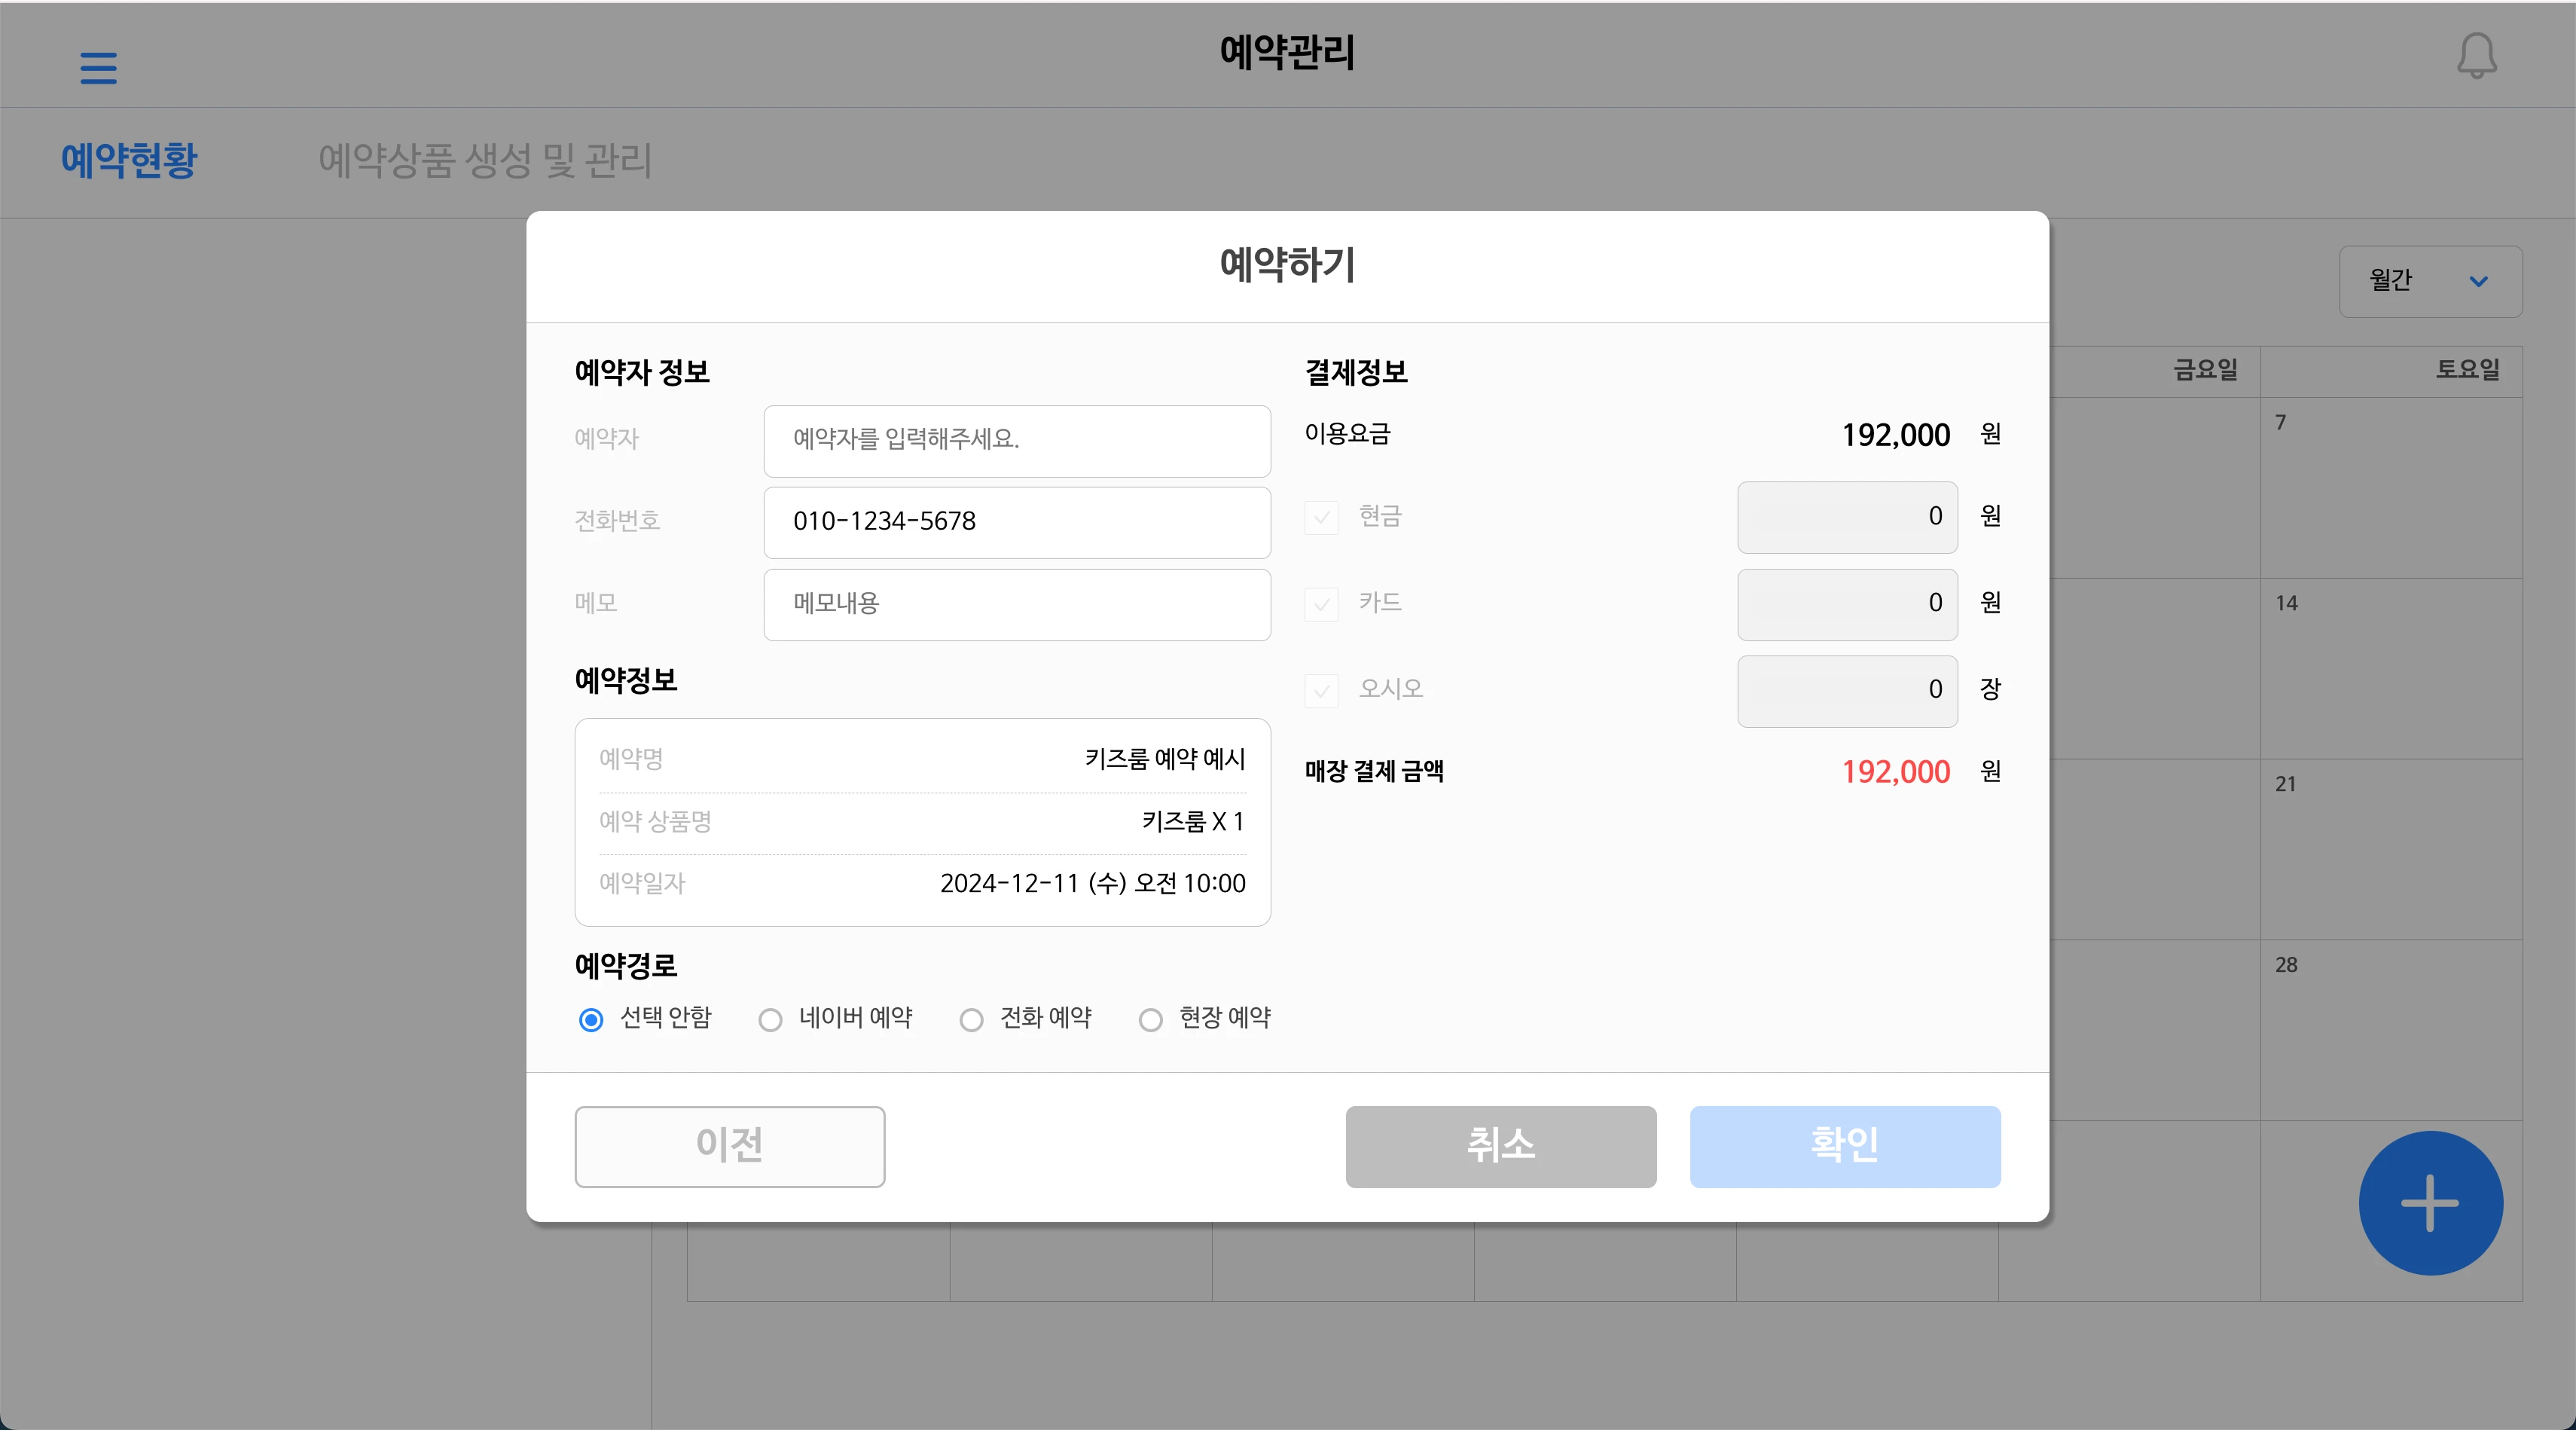
Task: Click the 이전 button
Action: click(730, 1146)
